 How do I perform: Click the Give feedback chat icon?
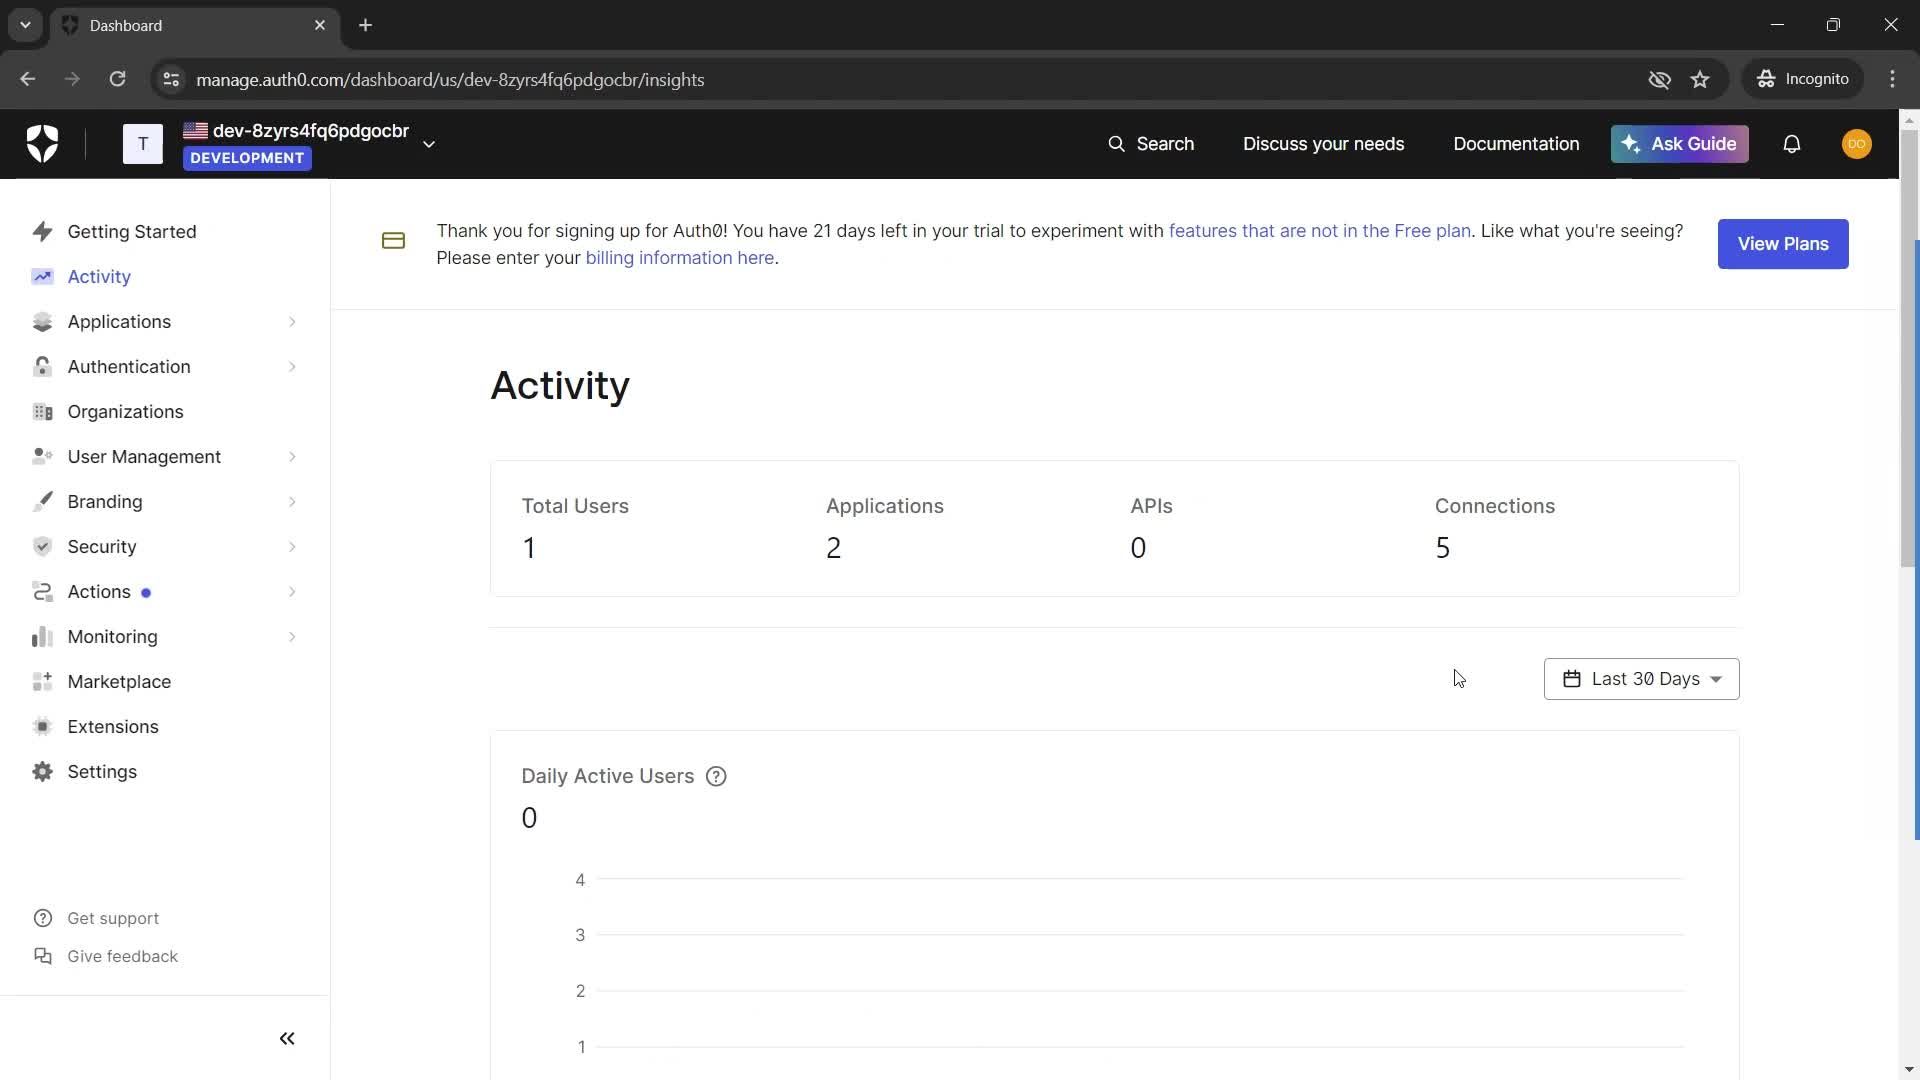click(42, 956)
